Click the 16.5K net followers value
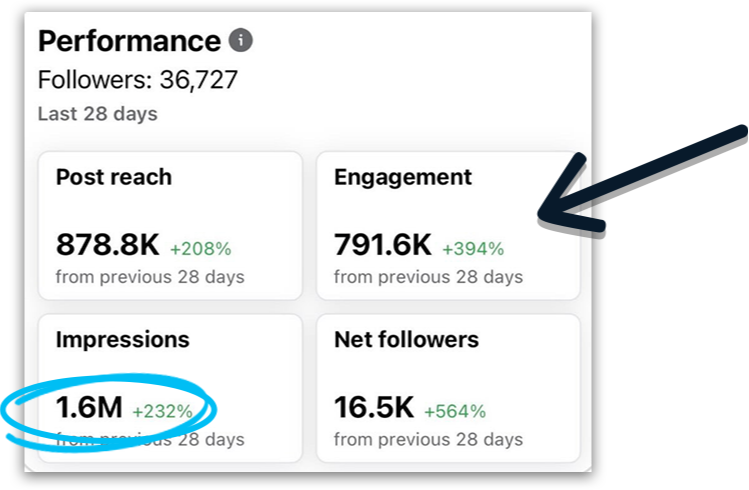The image size is (749, 490). tap(374, 407)
